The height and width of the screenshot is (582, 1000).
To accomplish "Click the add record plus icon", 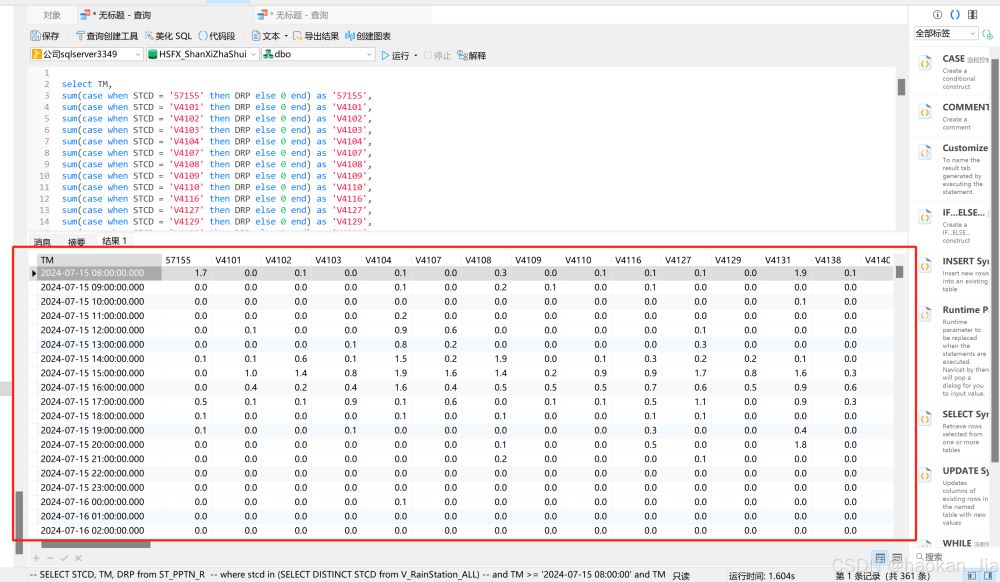I will (x=36, y=558).
